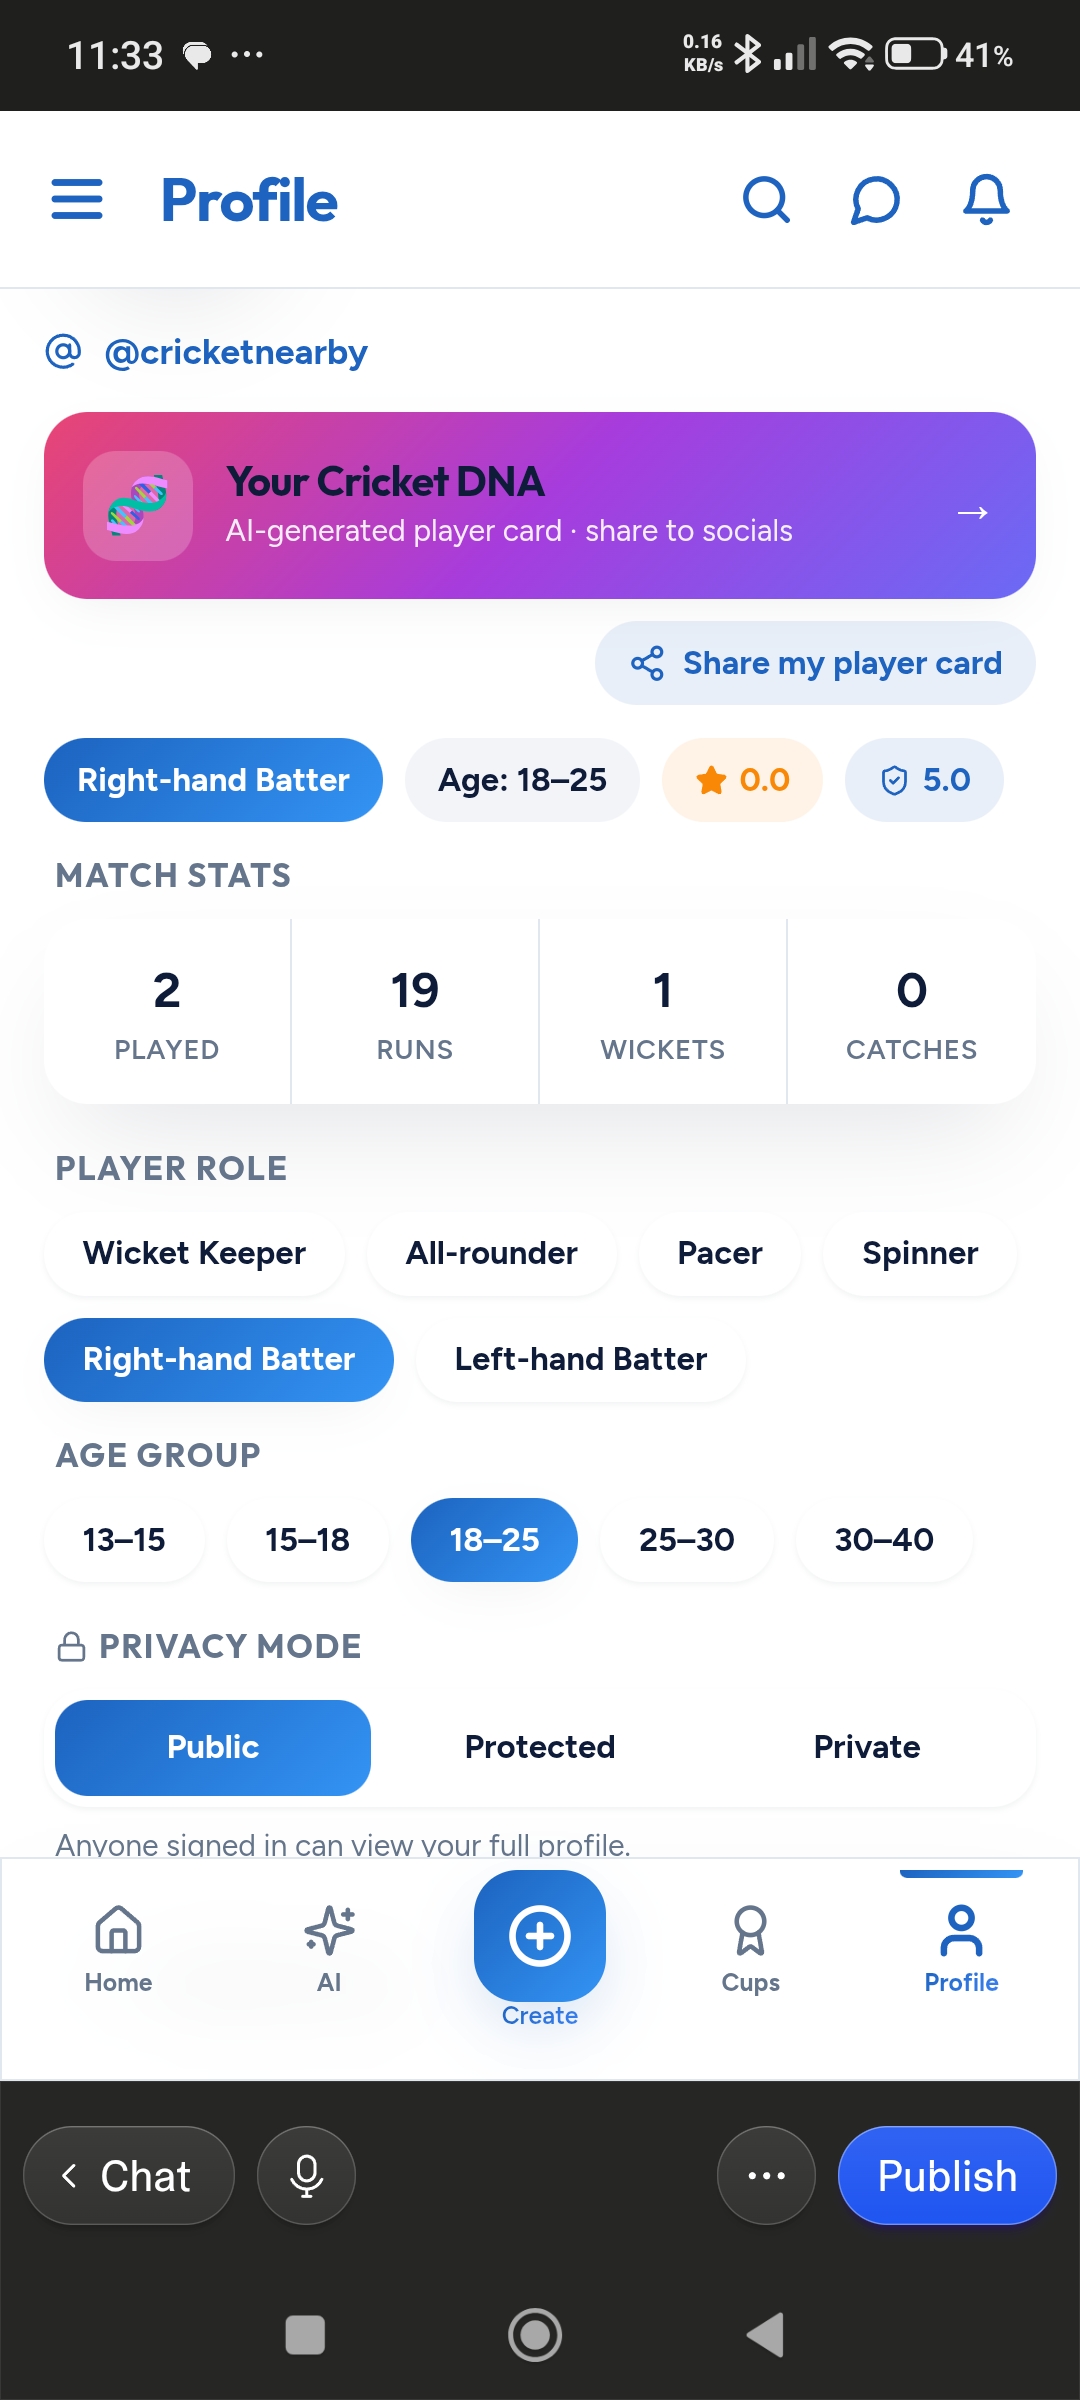Open the hamburger menu

(x=77, y=199)
